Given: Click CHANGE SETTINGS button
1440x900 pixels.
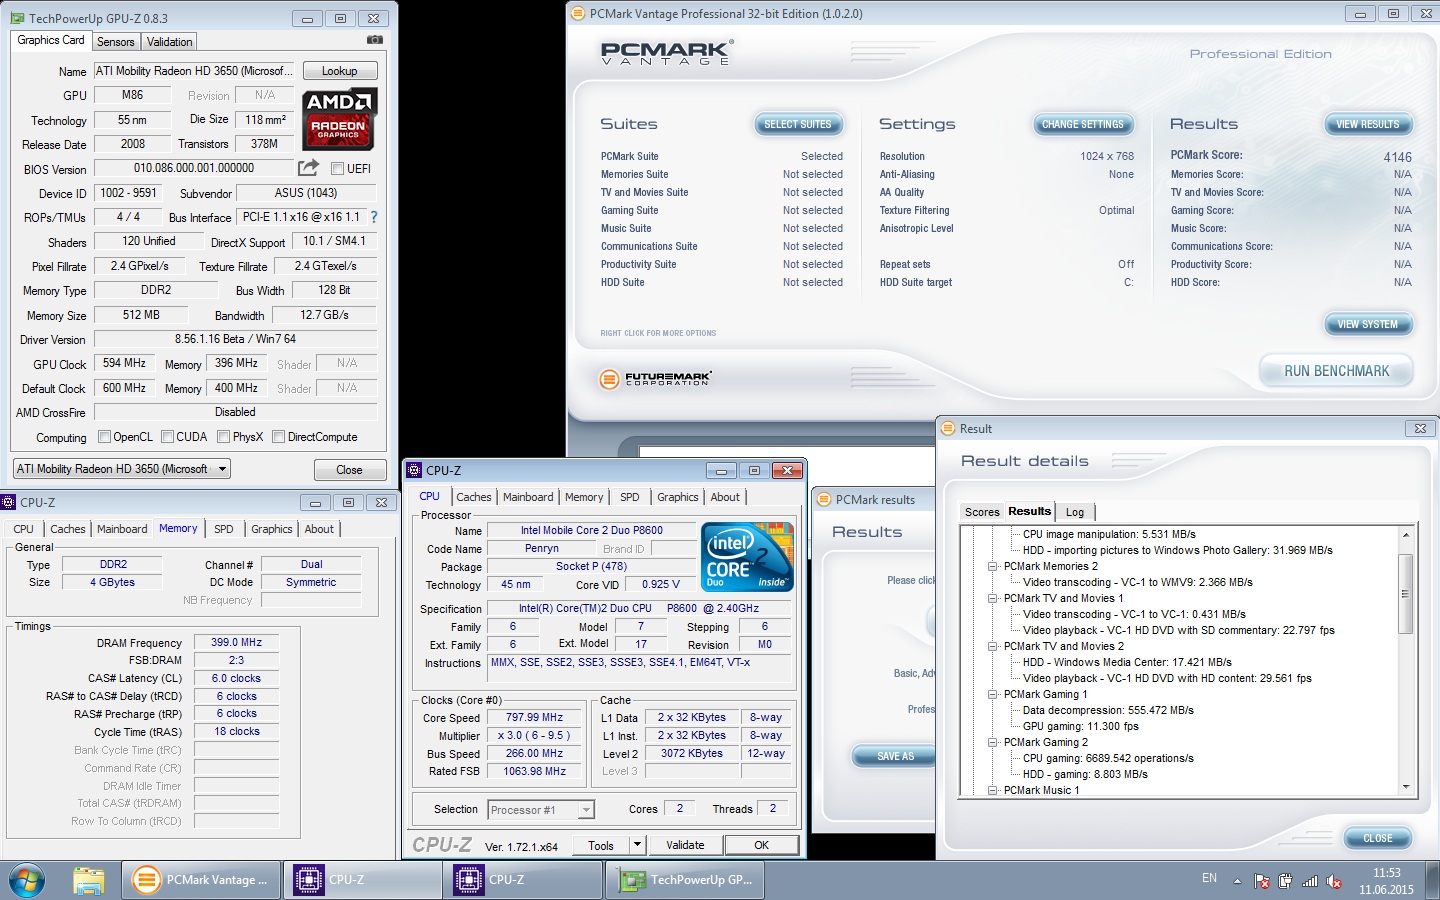Looking at the screenshot, I should click(1083, 125).
